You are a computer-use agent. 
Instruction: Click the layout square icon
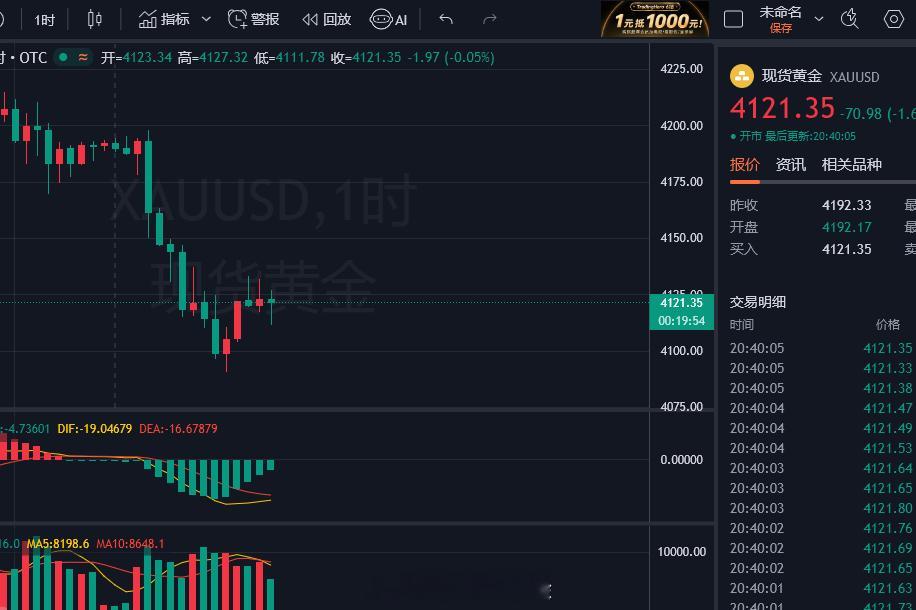click(733, 19)
